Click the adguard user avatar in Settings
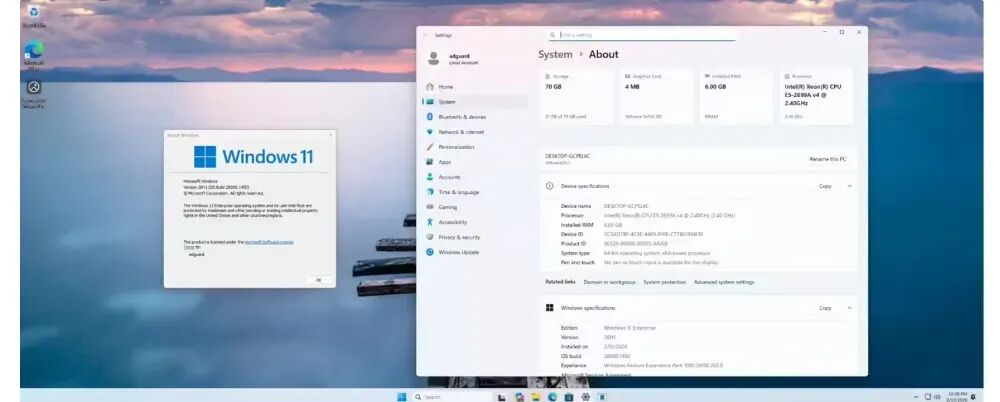Viewport: 1000px width, 402px height. pos(434,59)
